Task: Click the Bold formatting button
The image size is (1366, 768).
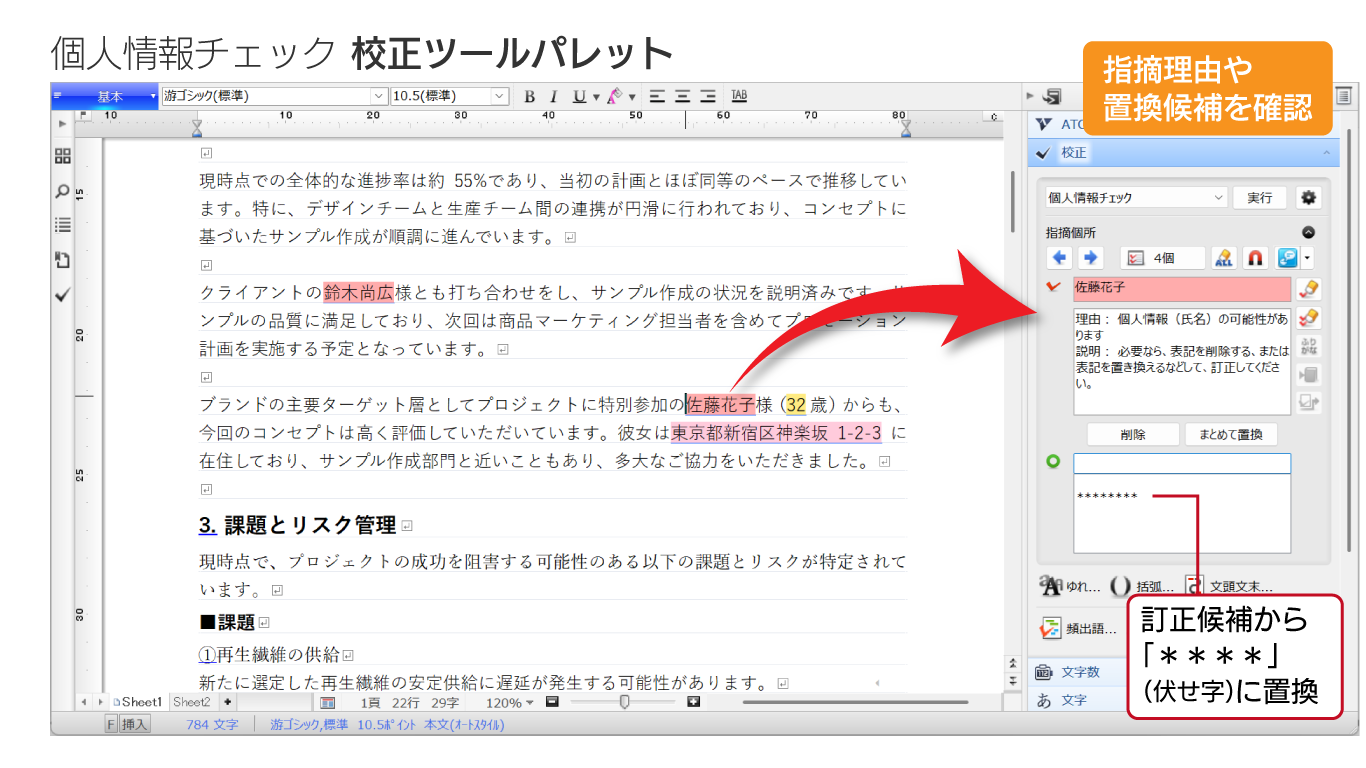Action: (530, 97)
